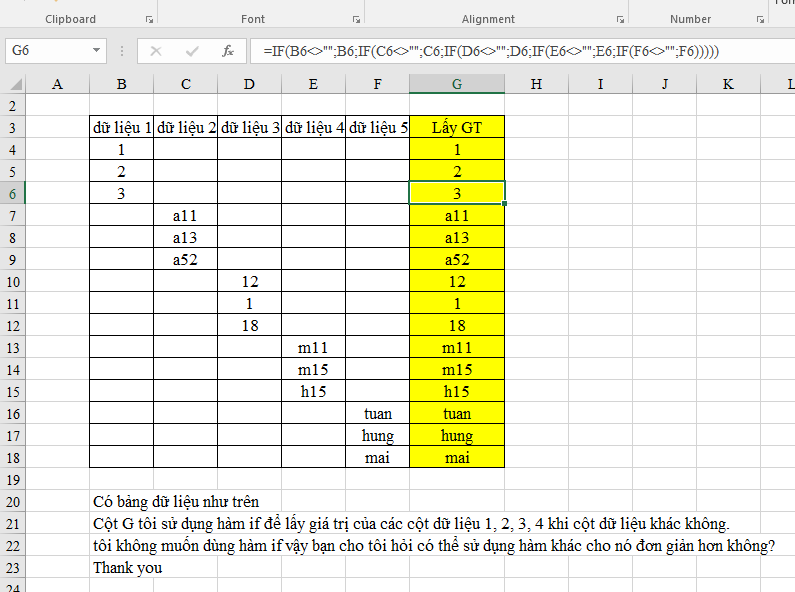Select column B header
Viewport: 795px width, 592px height.
pyautogui.click(x=121, y=84)
